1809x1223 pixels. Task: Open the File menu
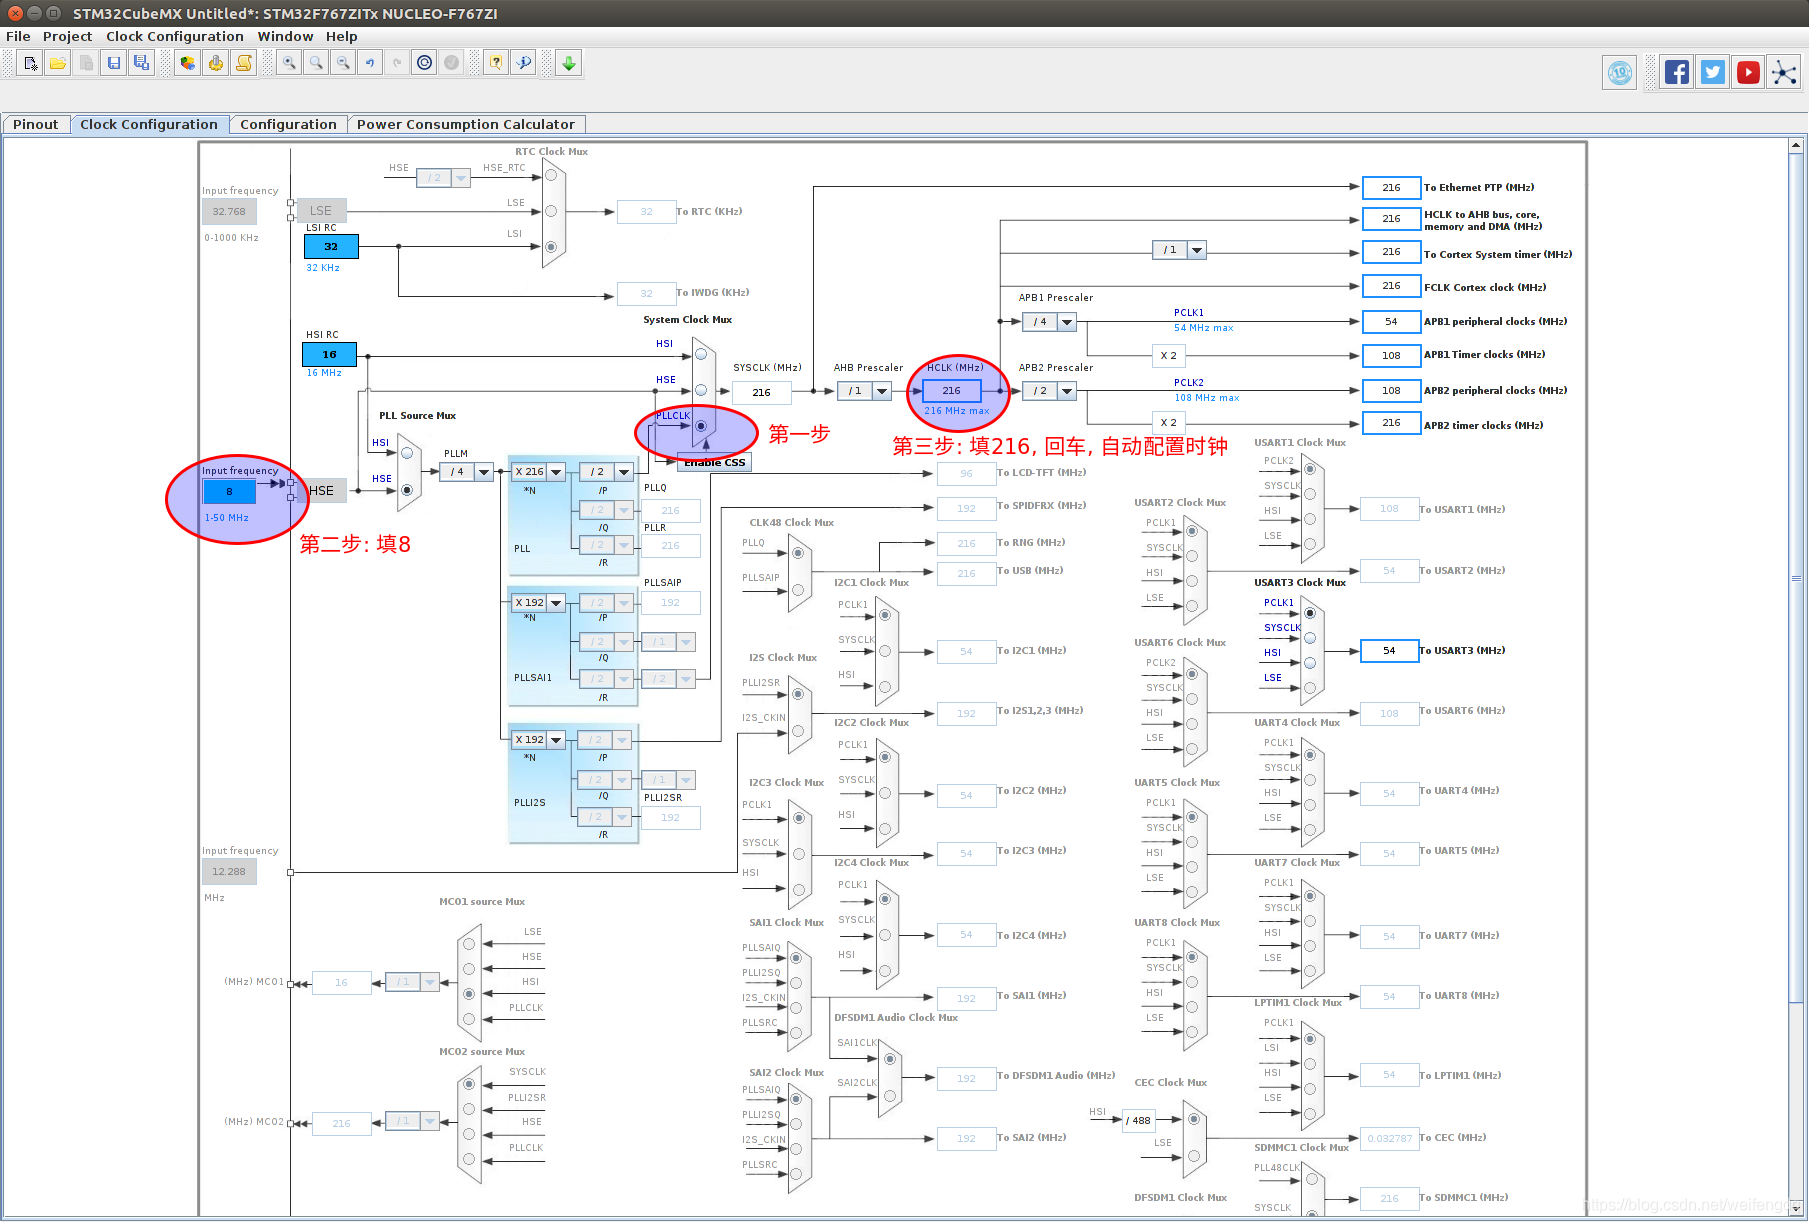(18, 36)
